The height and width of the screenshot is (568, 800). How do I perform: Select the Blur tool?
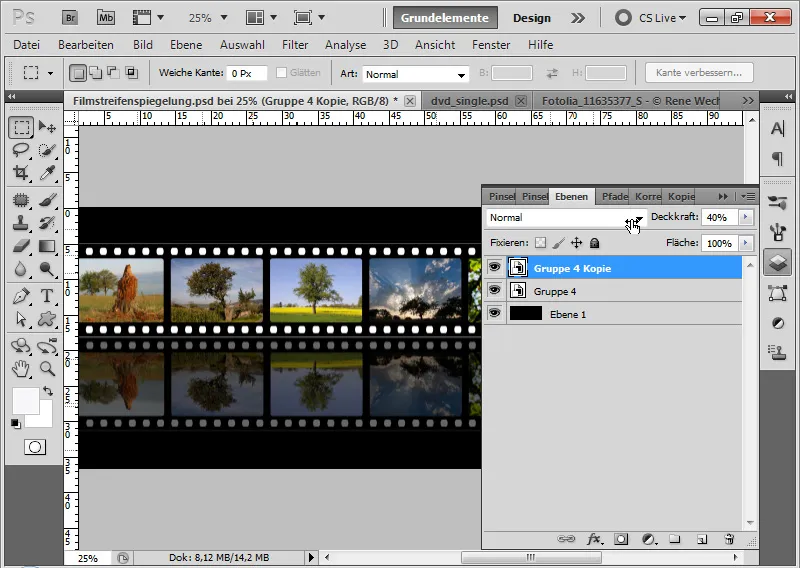tap(21, 269)
